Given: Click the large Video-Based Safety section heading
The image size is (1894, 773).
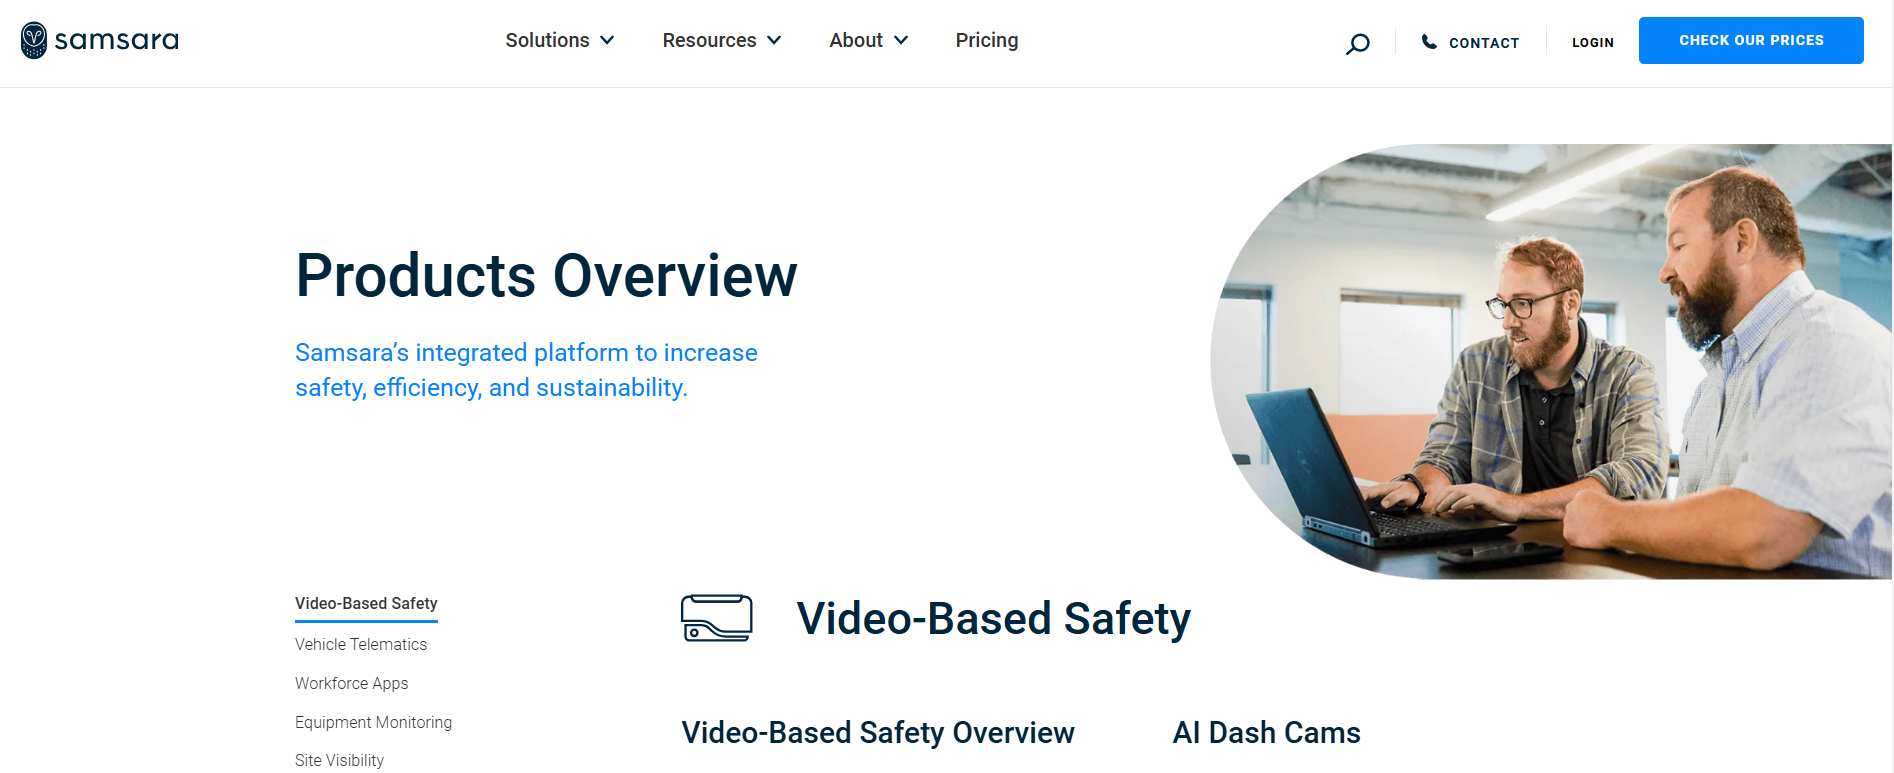Looking at the screenshot, I should tap(993, 618).
